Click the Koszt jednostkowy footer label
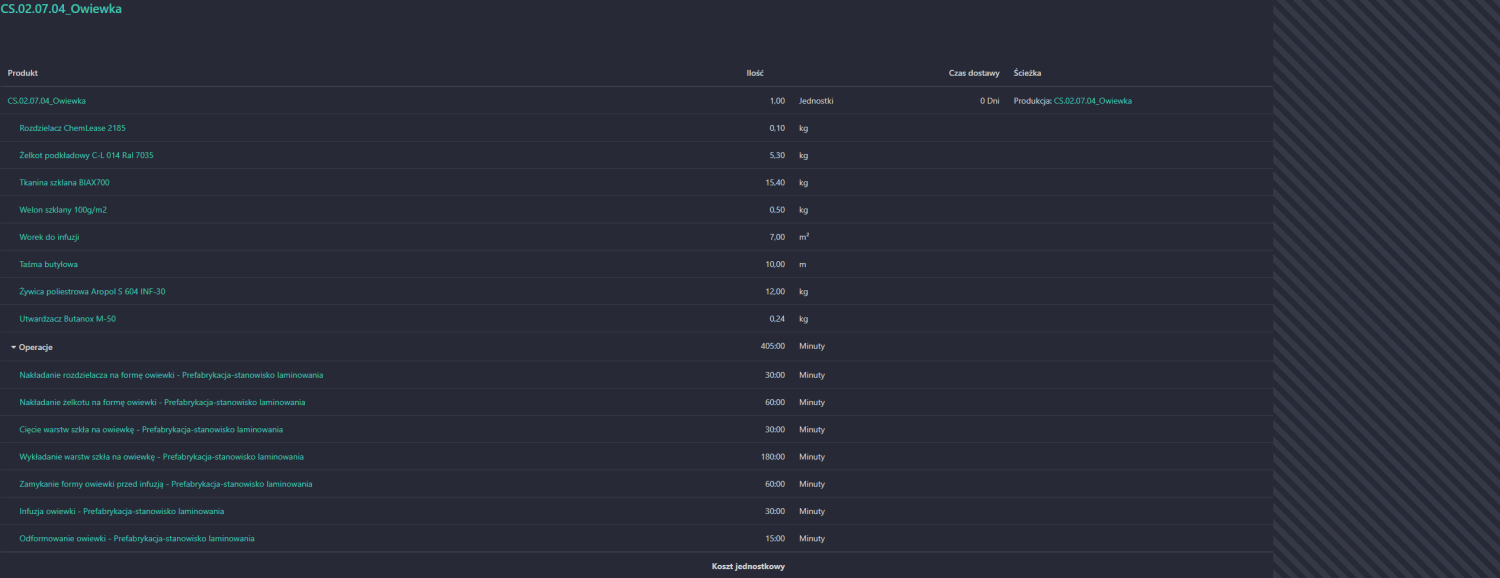1500x578 pixels. click(x=748, y=567)
